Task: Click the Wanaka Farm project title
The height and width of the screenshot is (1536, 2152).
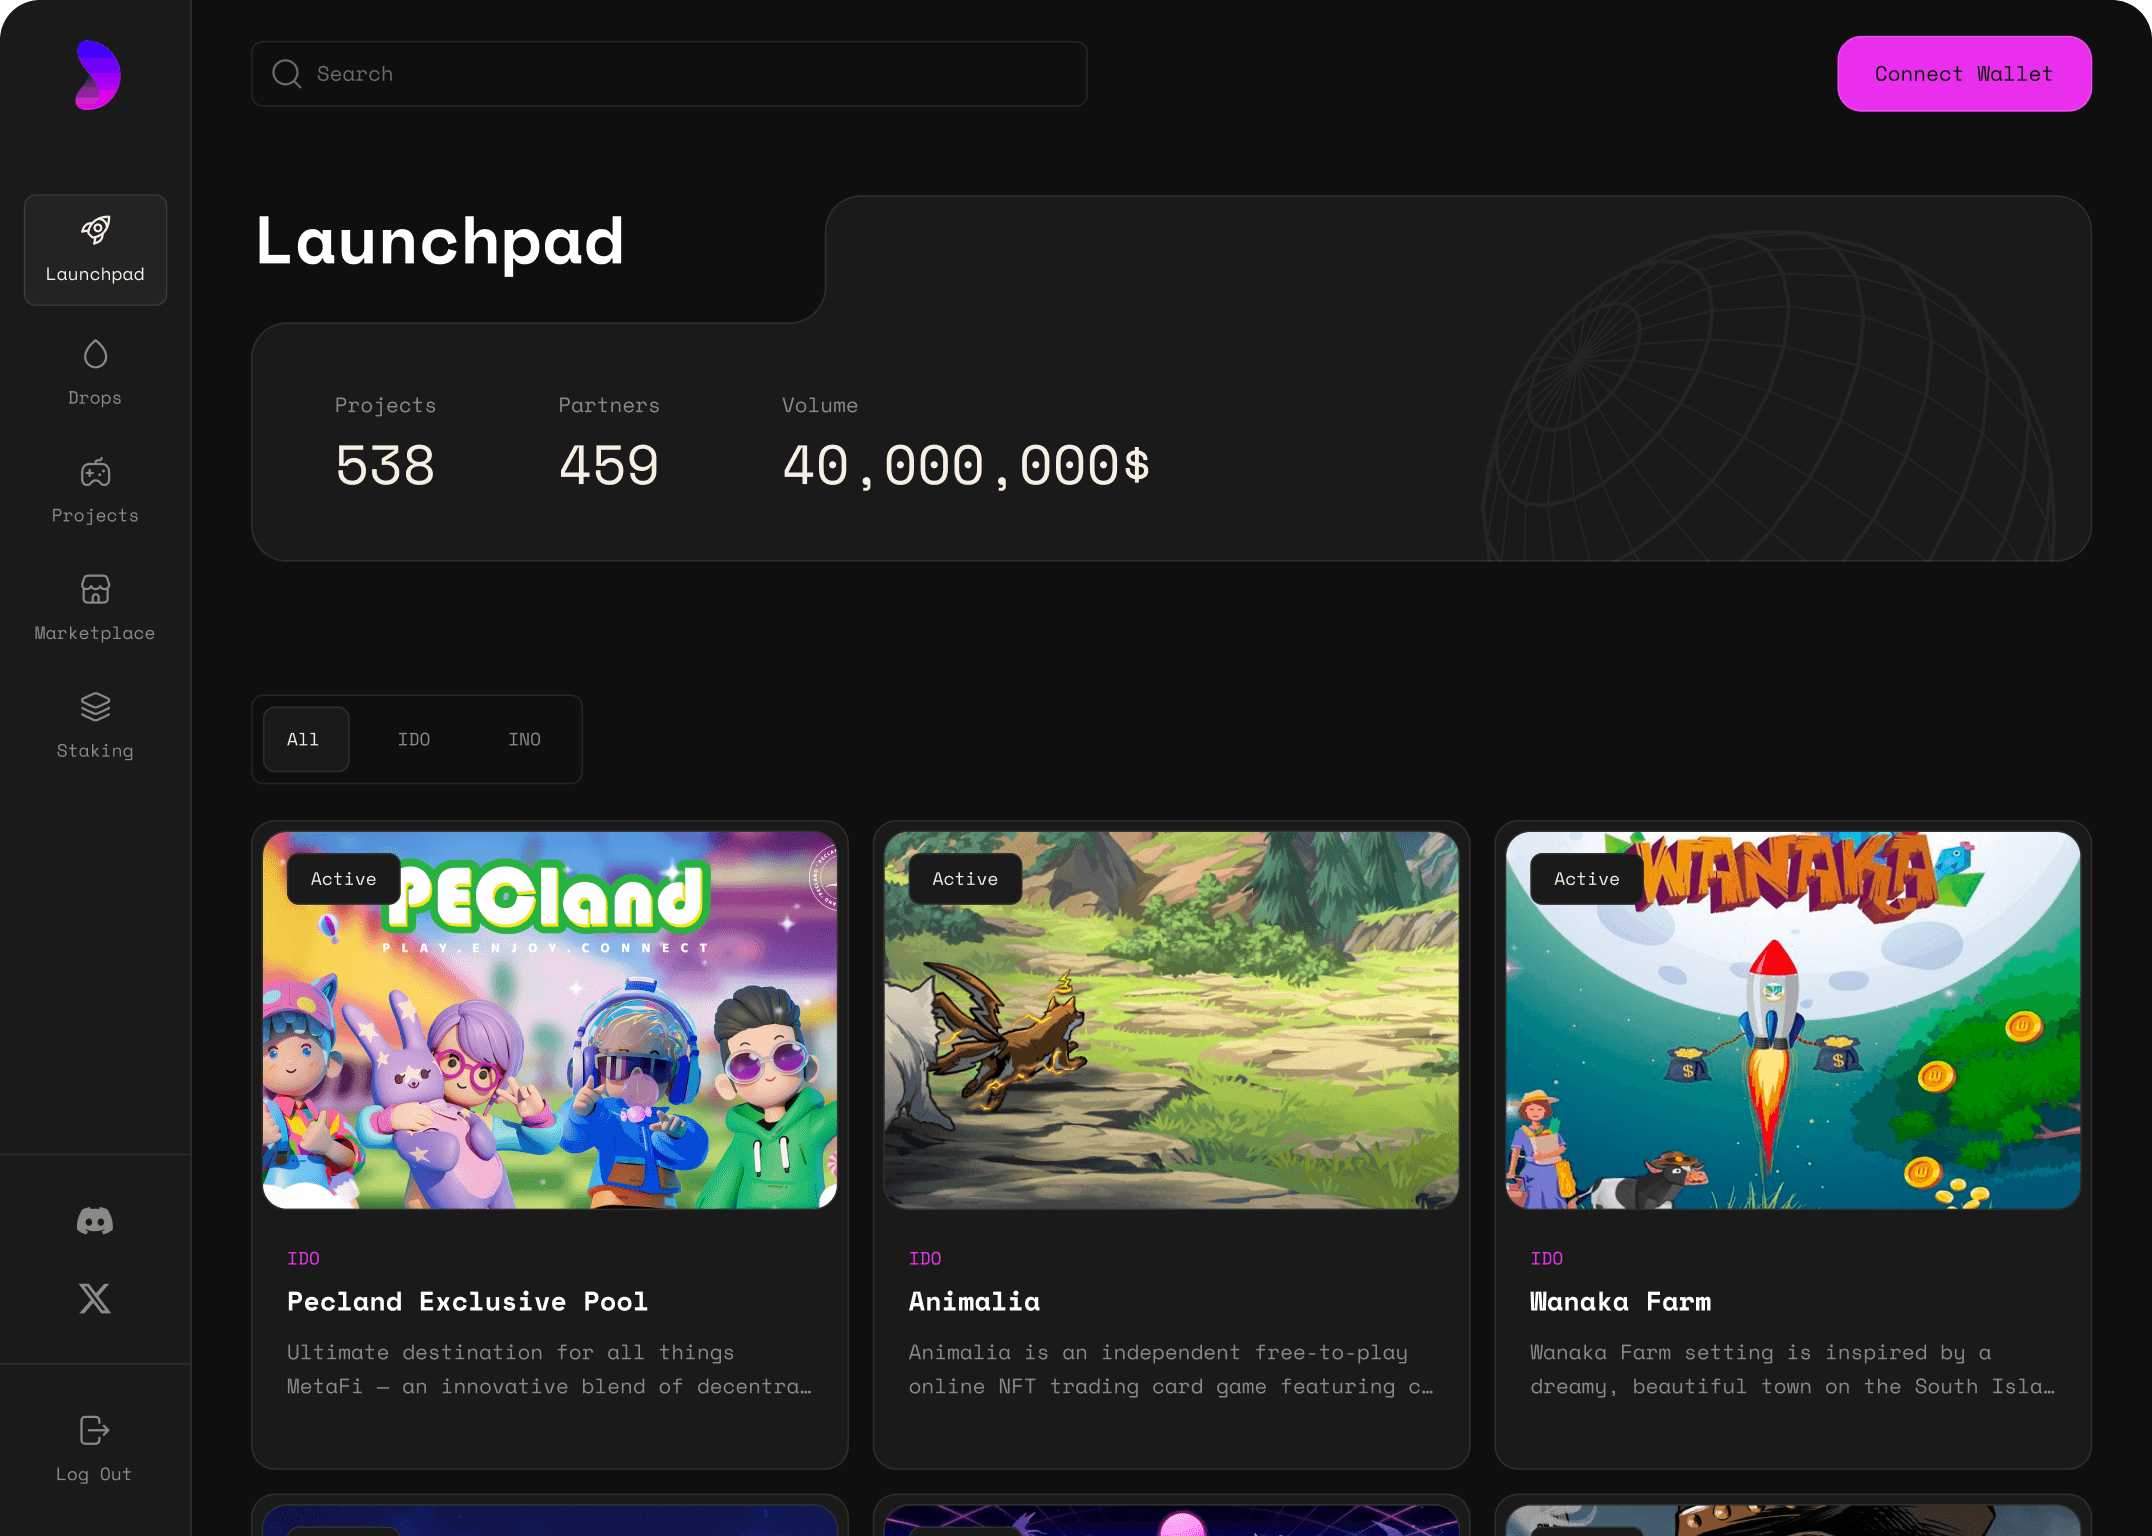Action: click(1620, 1301)
